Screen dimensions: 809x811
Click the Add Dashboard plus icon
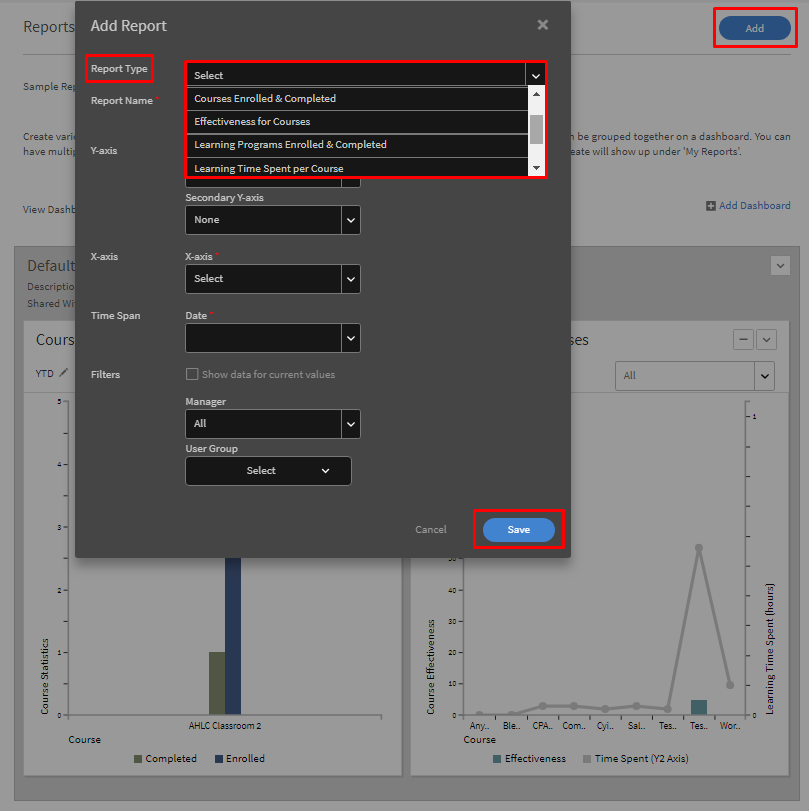[x=710, y=206]
